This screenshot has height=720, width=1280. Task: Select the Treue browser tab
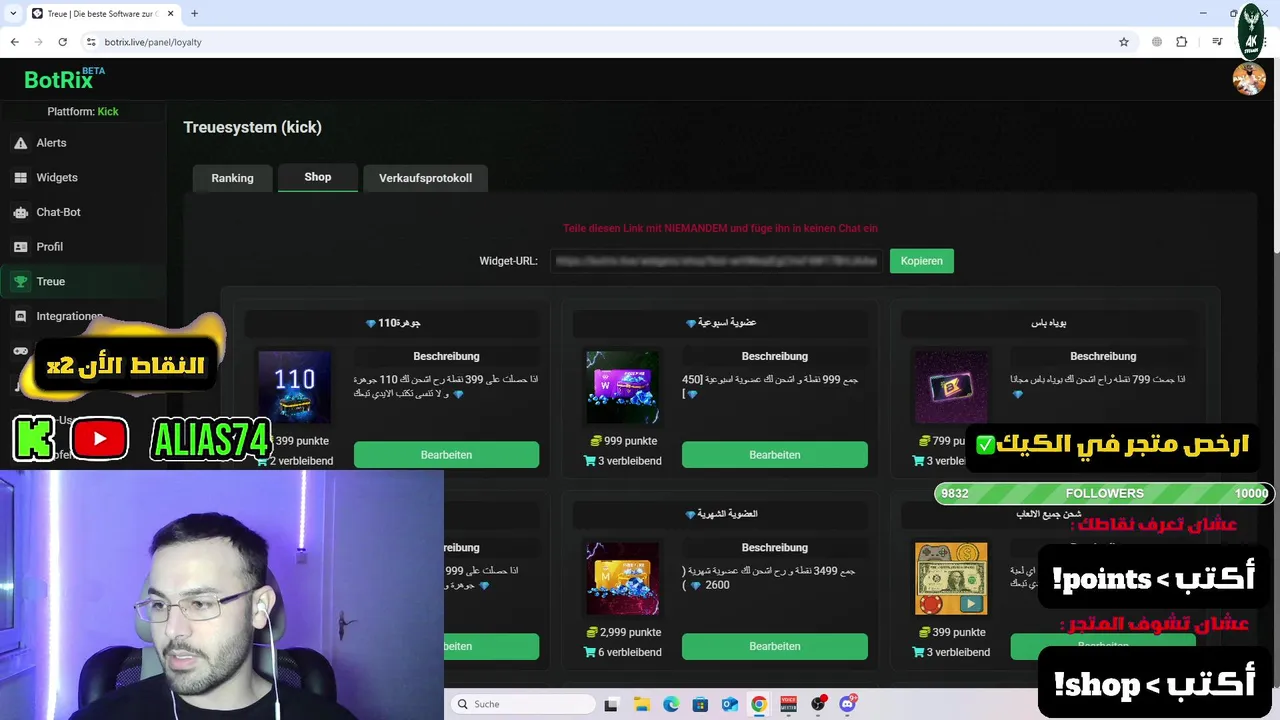coord(102,14)
